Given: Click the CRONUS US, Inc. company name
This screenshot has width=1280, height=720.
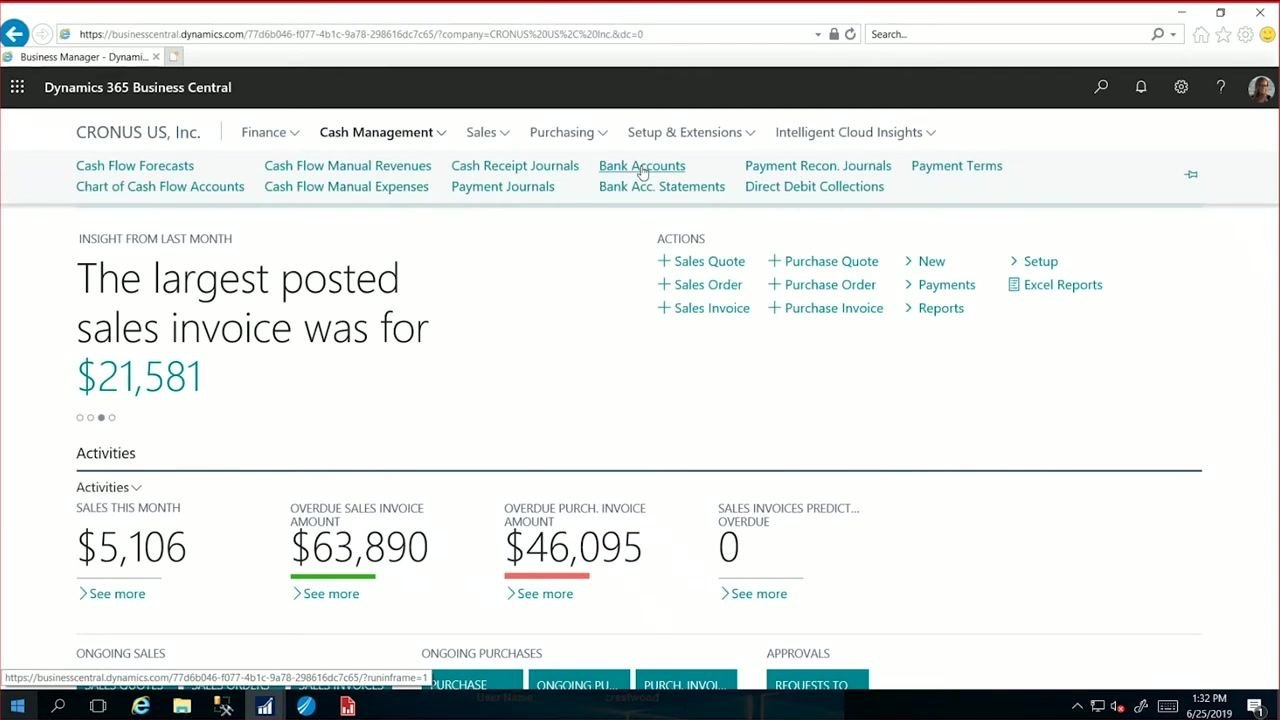Looking at the screenshot, I should 138,132.
